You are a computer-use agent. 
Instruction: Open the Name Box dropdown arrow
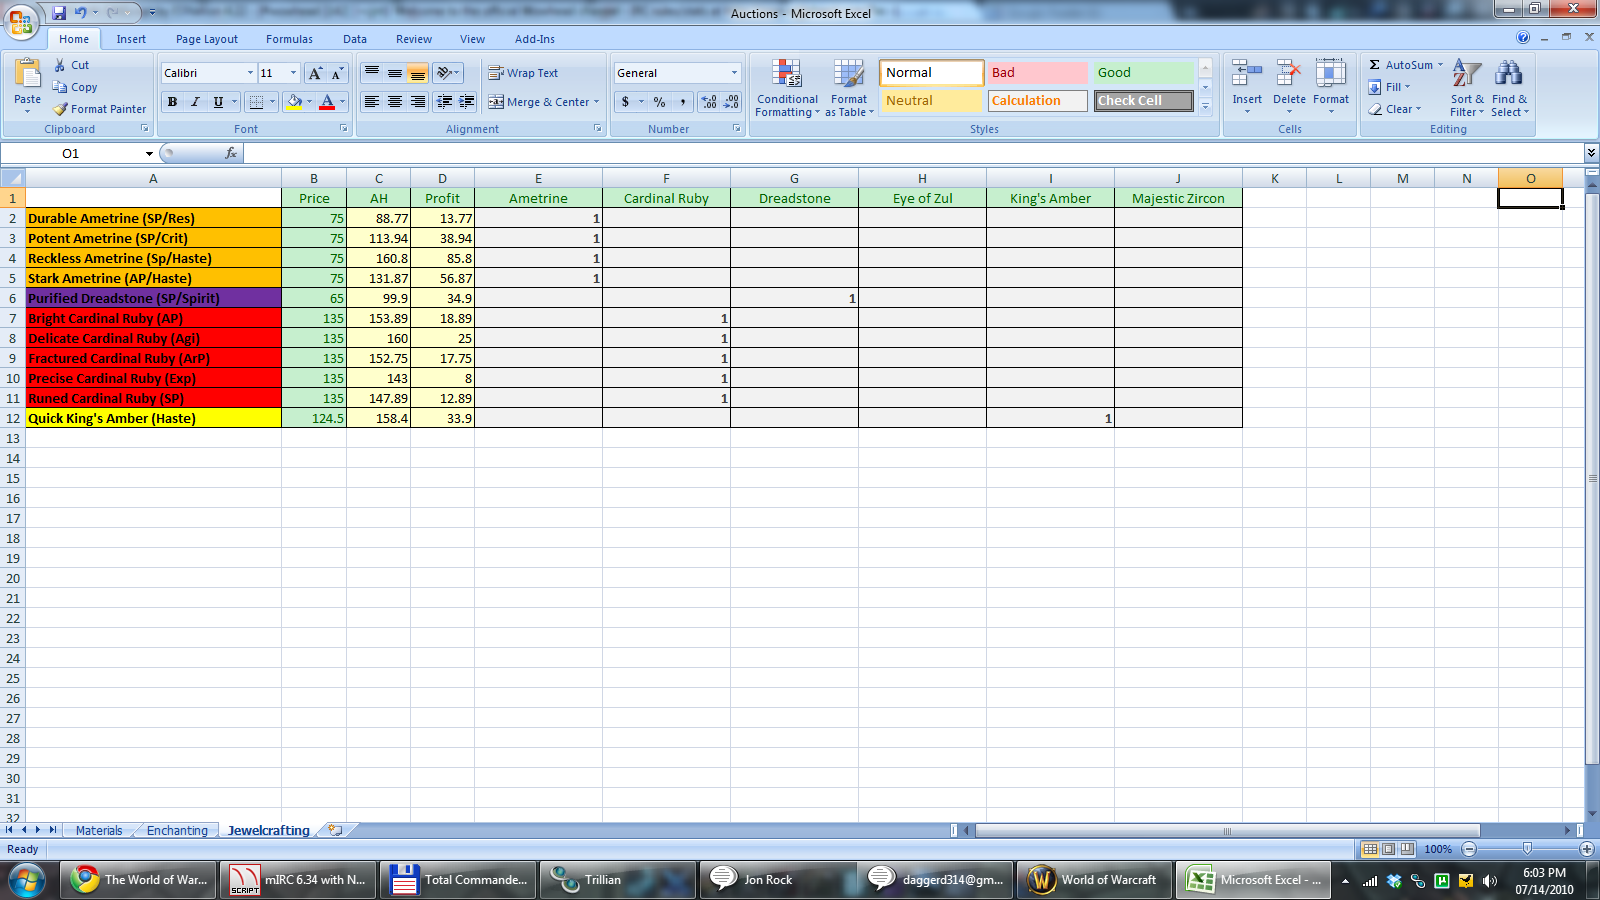(x=149, y=154)
